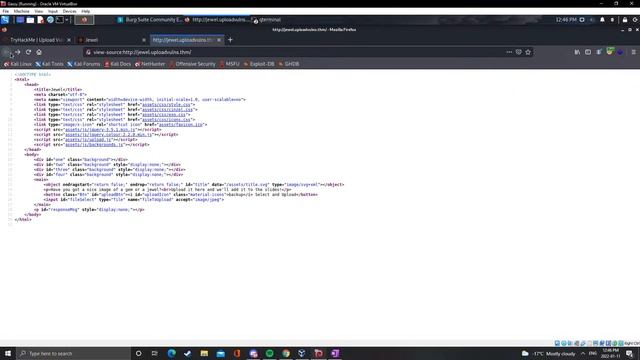Toggle the Firefox sidebar icon

[x=588, y=52]
